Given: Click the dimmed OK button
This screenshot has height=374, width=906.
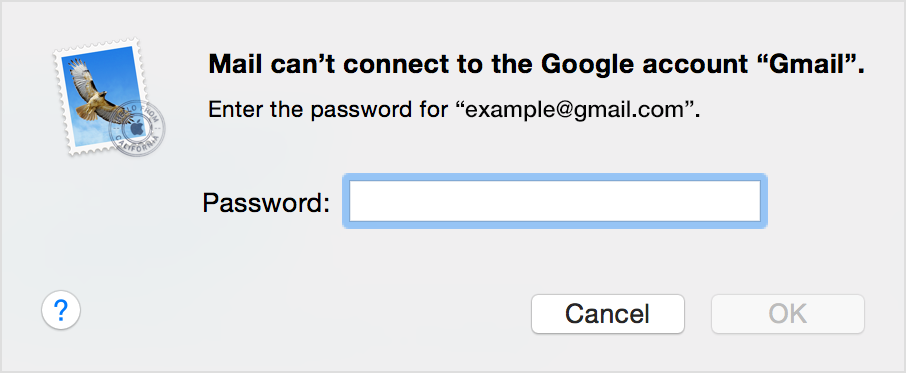Looking at the screenshot, I should (x=788, y=314).
